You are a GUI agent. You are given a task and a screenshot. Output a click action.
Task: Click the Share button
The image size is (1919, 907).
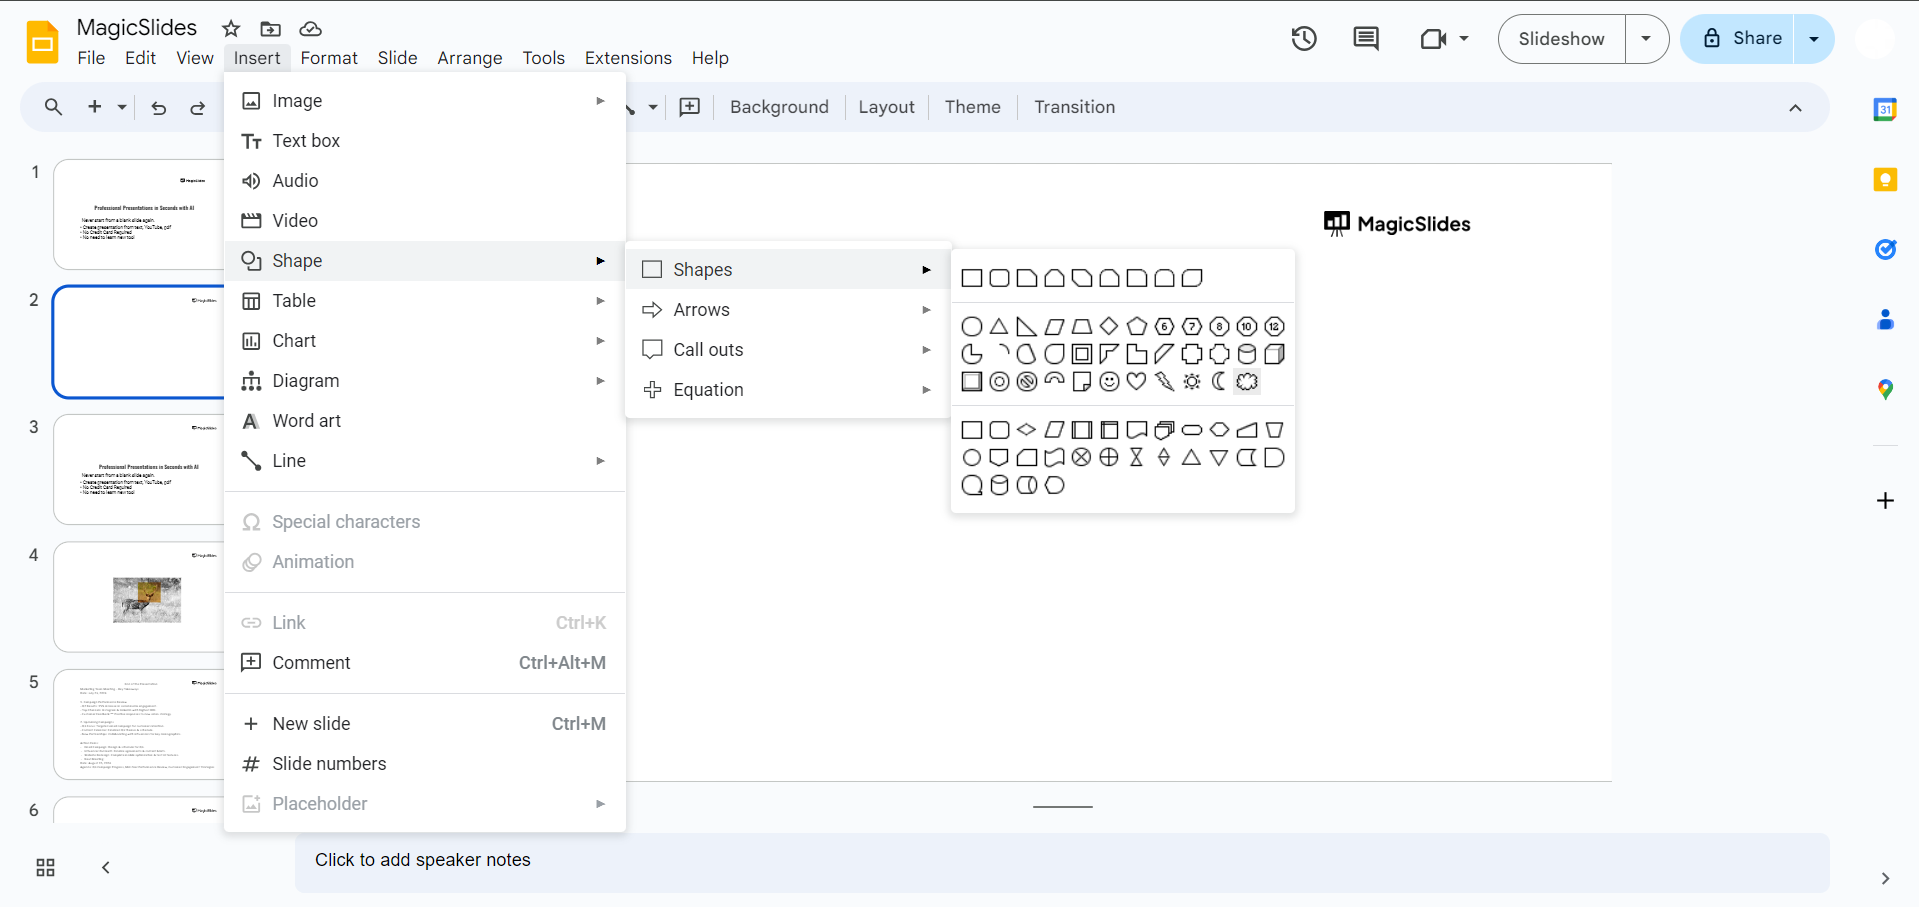click(1738, 39)
